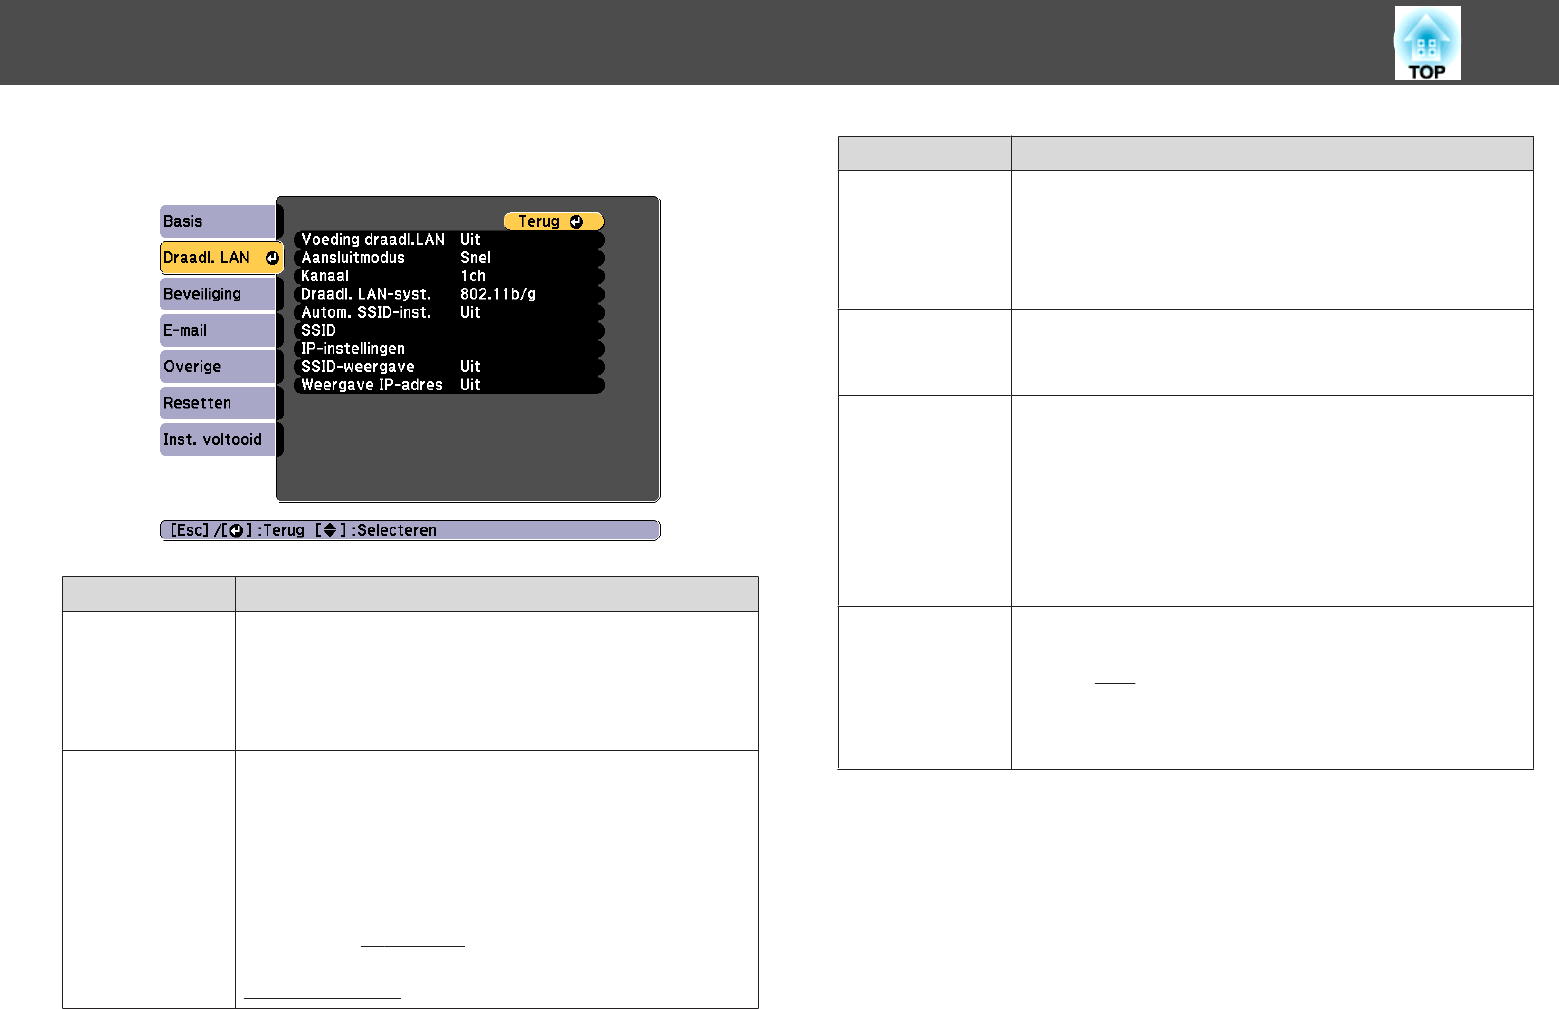Click the TOP home icon
The image size is (1559, 1009).
coord(1427,43)
